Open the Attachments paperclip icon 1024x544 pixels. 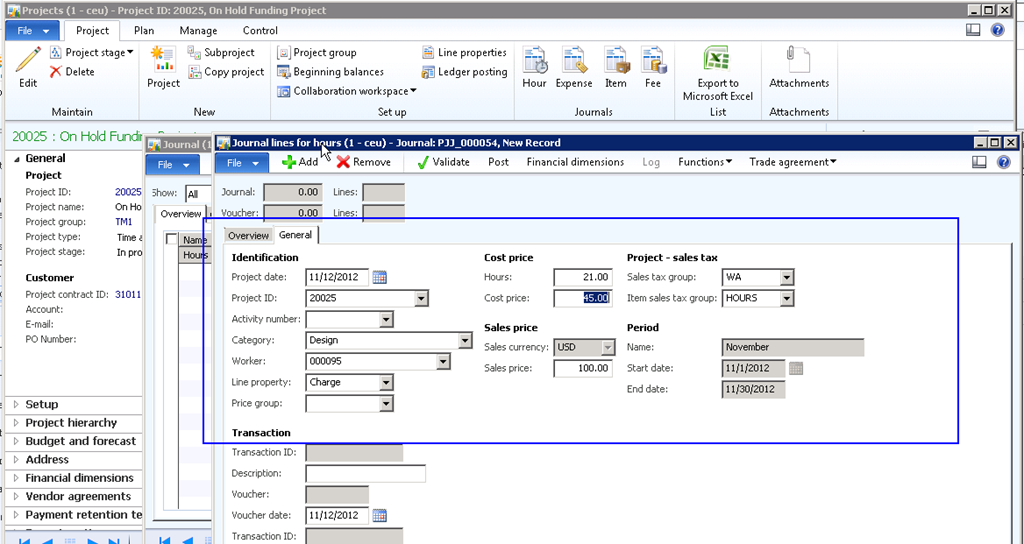798,59
